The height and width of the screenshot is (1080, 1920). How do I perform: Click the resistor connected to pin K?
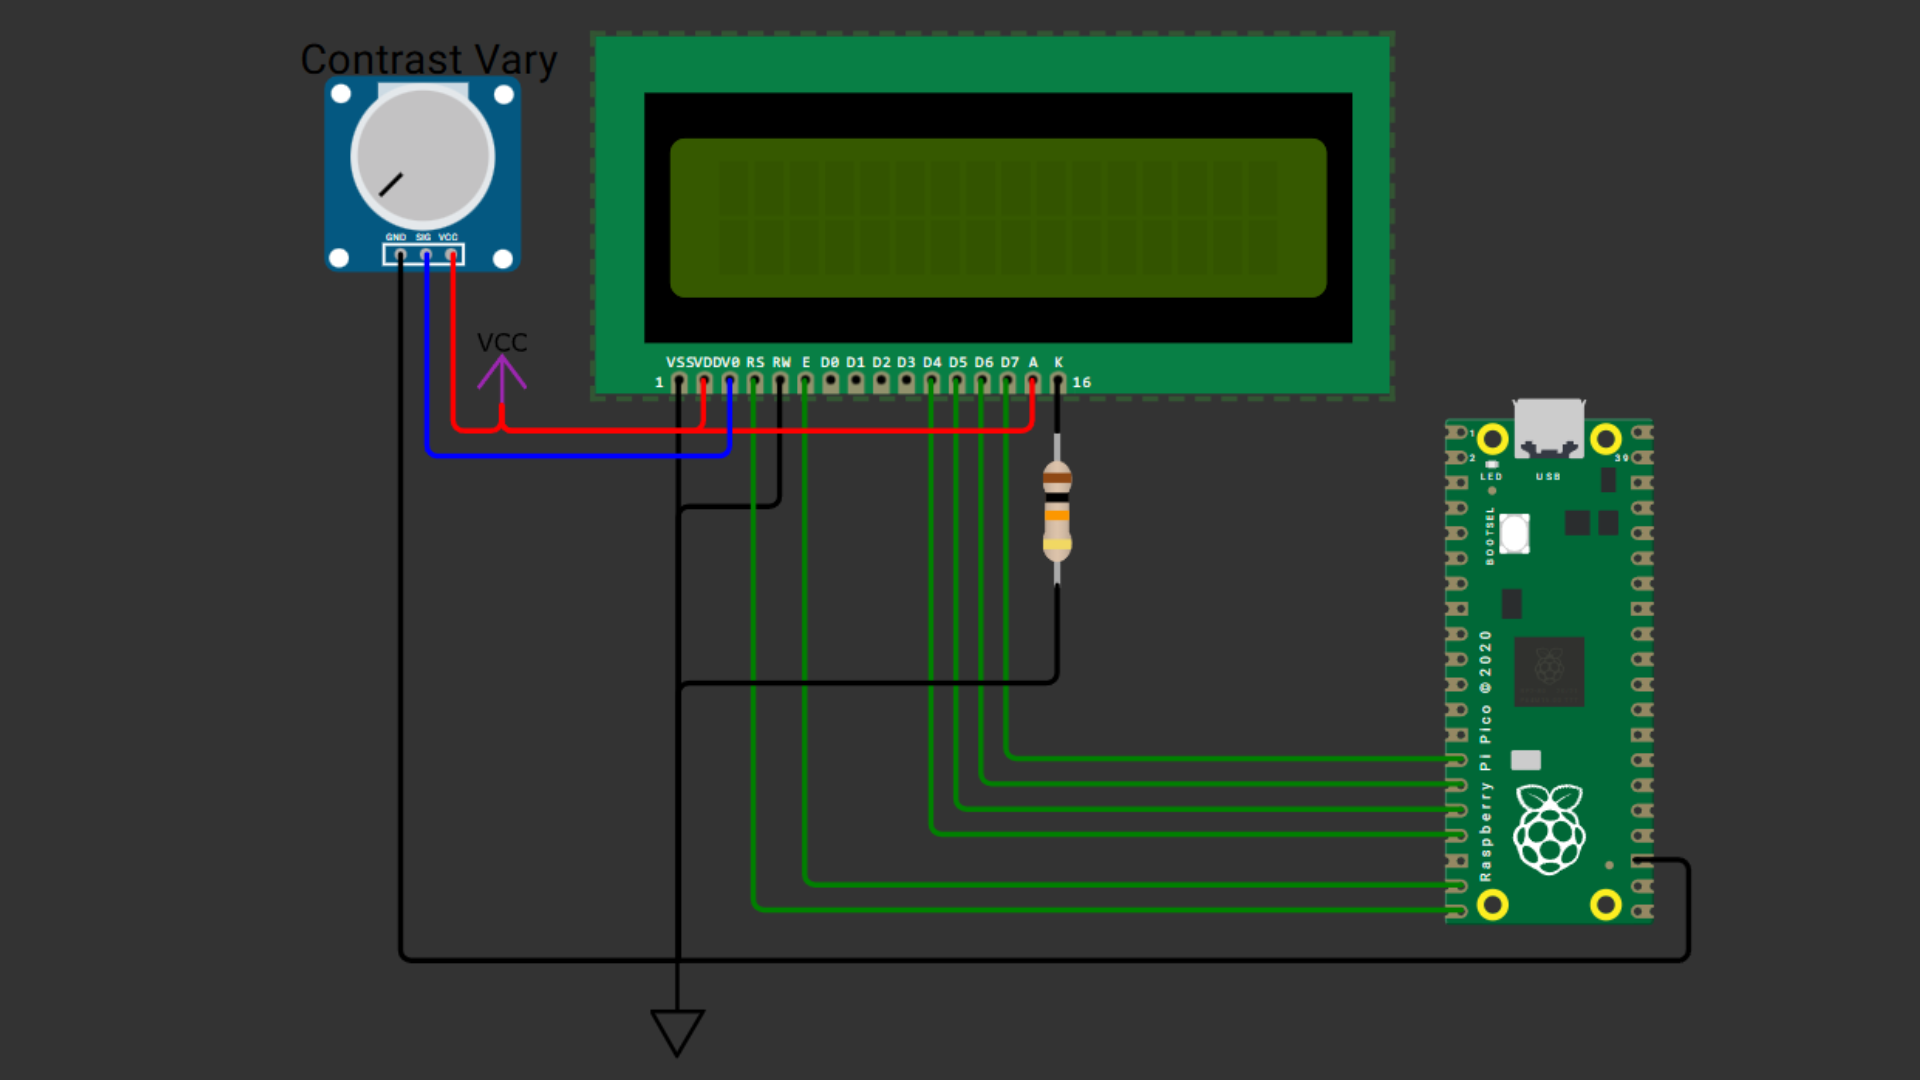click(x=1057, y=510)
